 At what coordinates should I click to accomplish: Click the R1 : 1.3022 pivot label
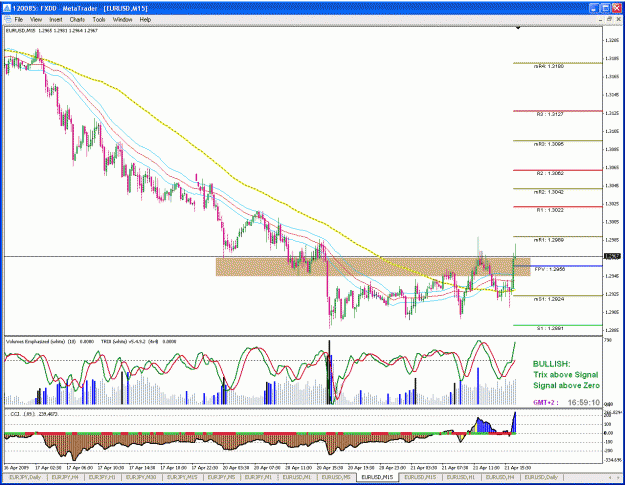[x=550, y=210]
